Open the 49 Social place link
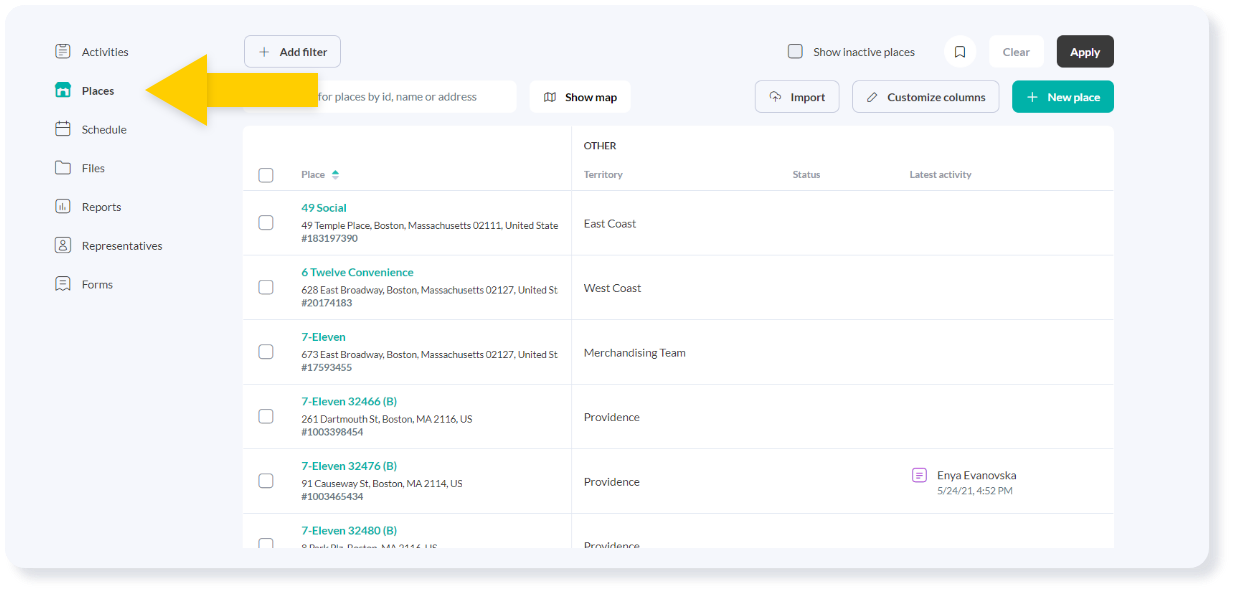 (324, 208)
